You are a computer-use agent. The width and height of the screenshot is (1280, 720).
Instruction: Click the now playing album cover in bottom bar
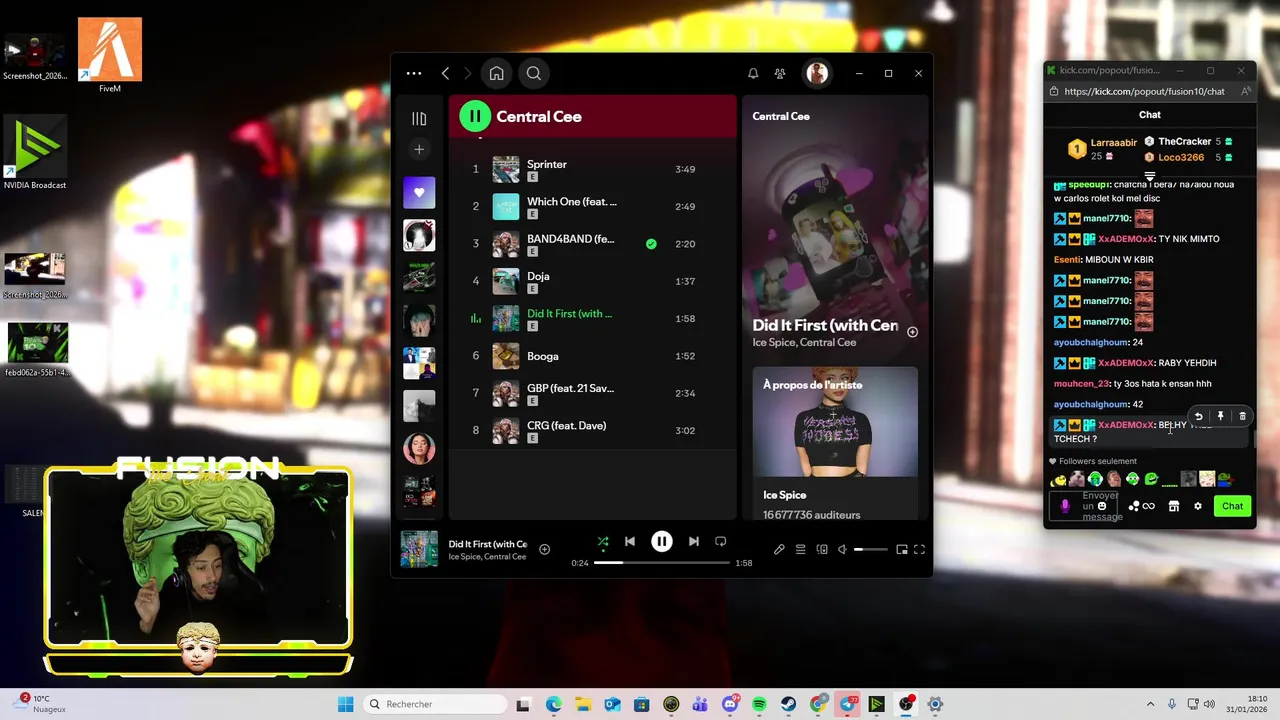point(419,549)
